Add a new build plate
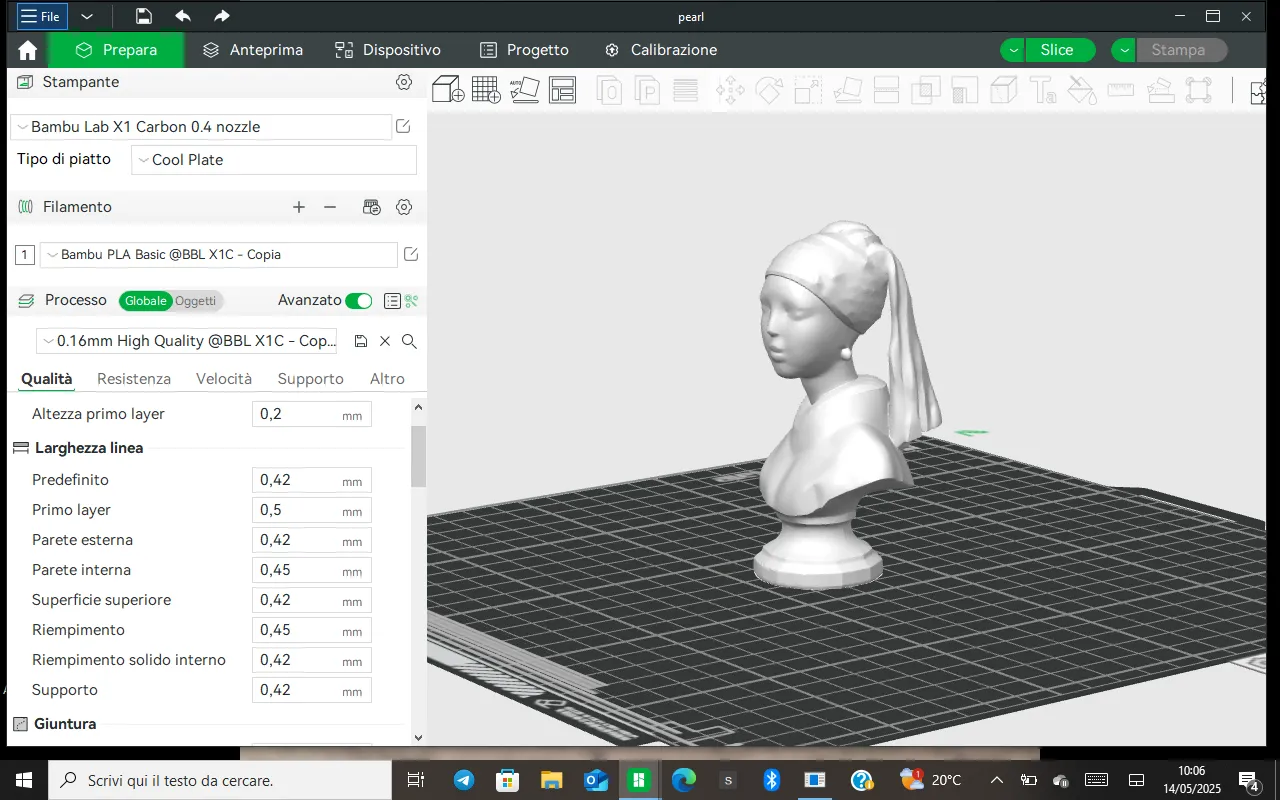Screen dimensions: 1280x800 486,90
